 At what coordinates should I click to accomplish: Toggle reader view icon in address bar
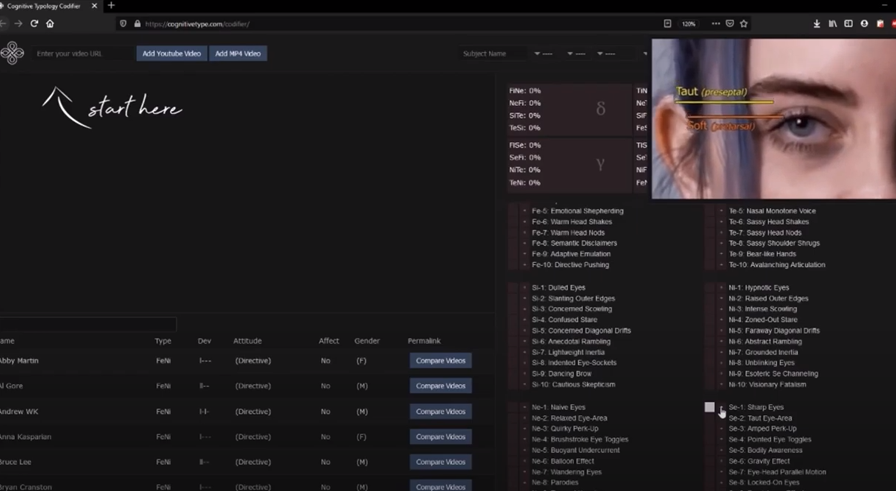[667, 23]
